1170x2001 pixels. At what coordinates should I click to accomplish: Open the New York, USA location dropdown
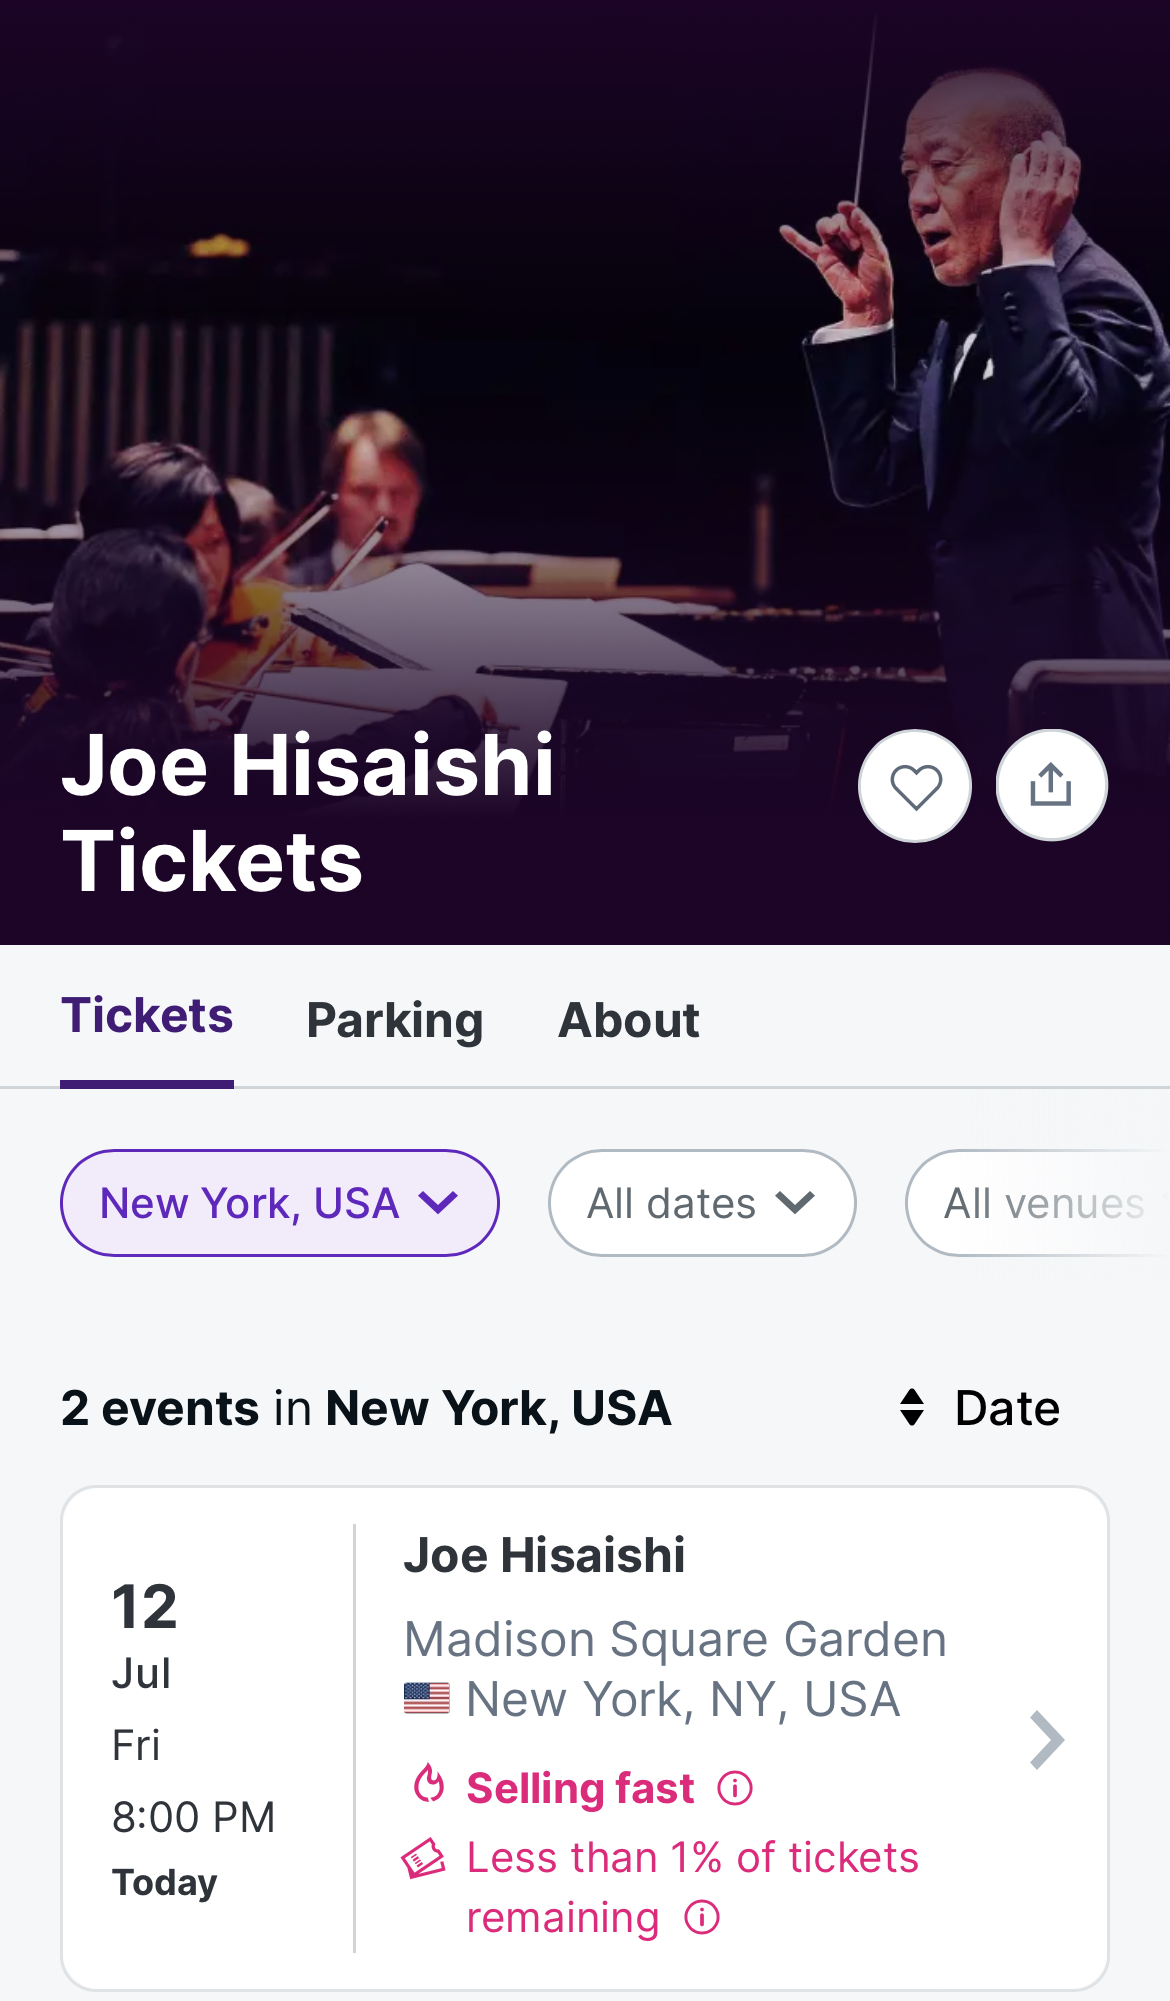point(280,1203)
